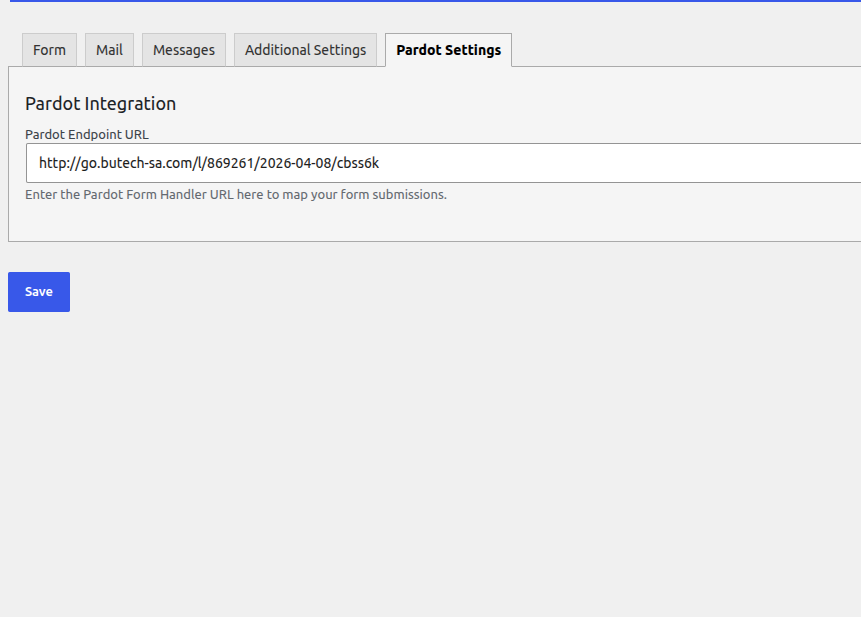Switch to the Form tab
861x617 pixels.
coord(49,50)
